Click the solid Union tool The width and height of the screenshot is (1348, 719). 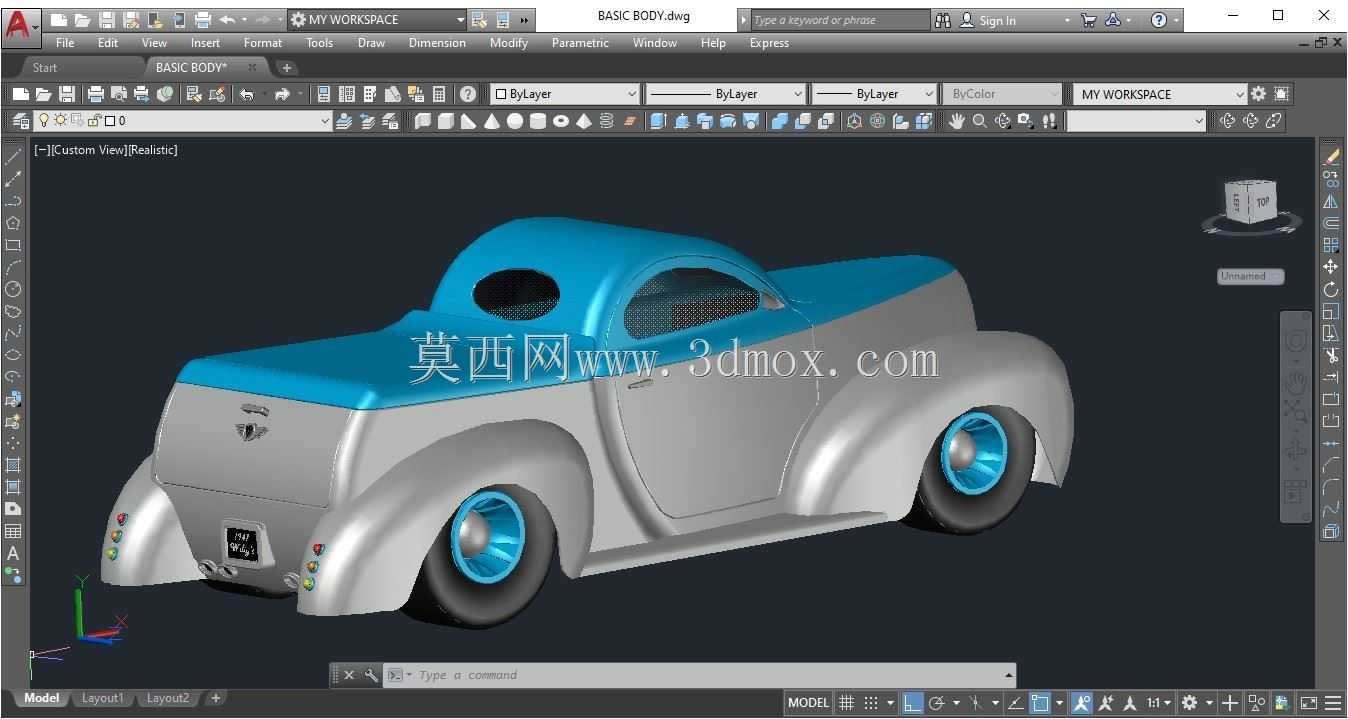(779, 121)
